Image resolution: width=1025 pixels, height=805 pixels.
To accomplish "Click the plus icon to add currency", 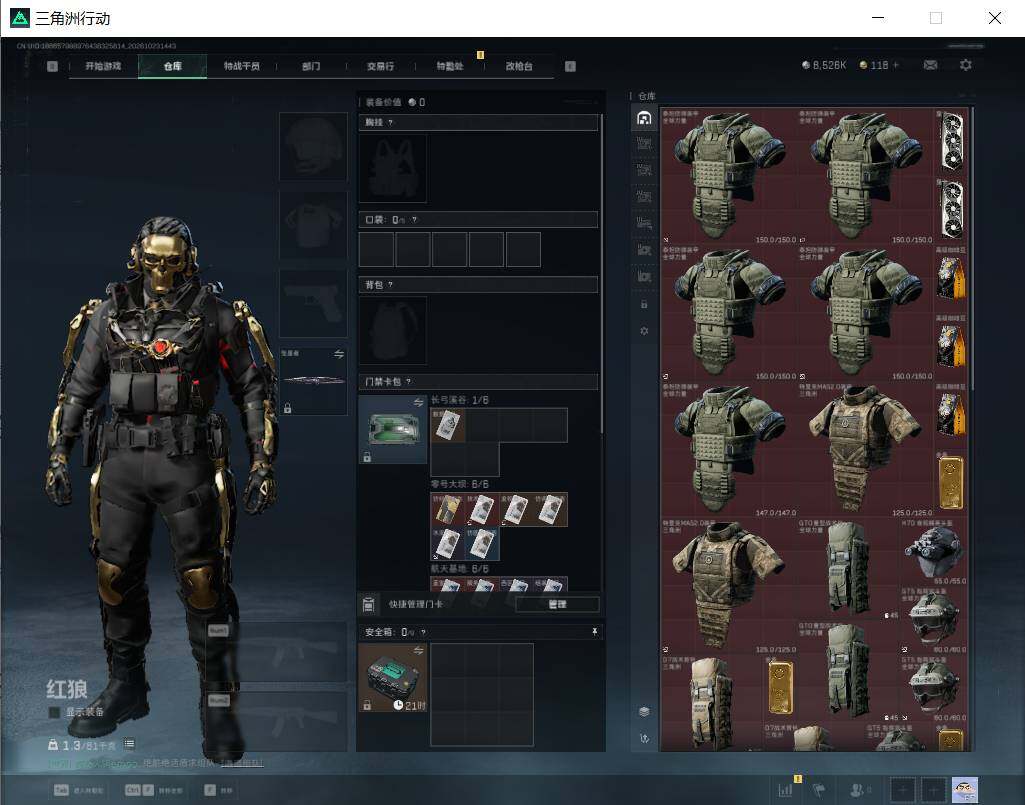I will pos(896,65).
